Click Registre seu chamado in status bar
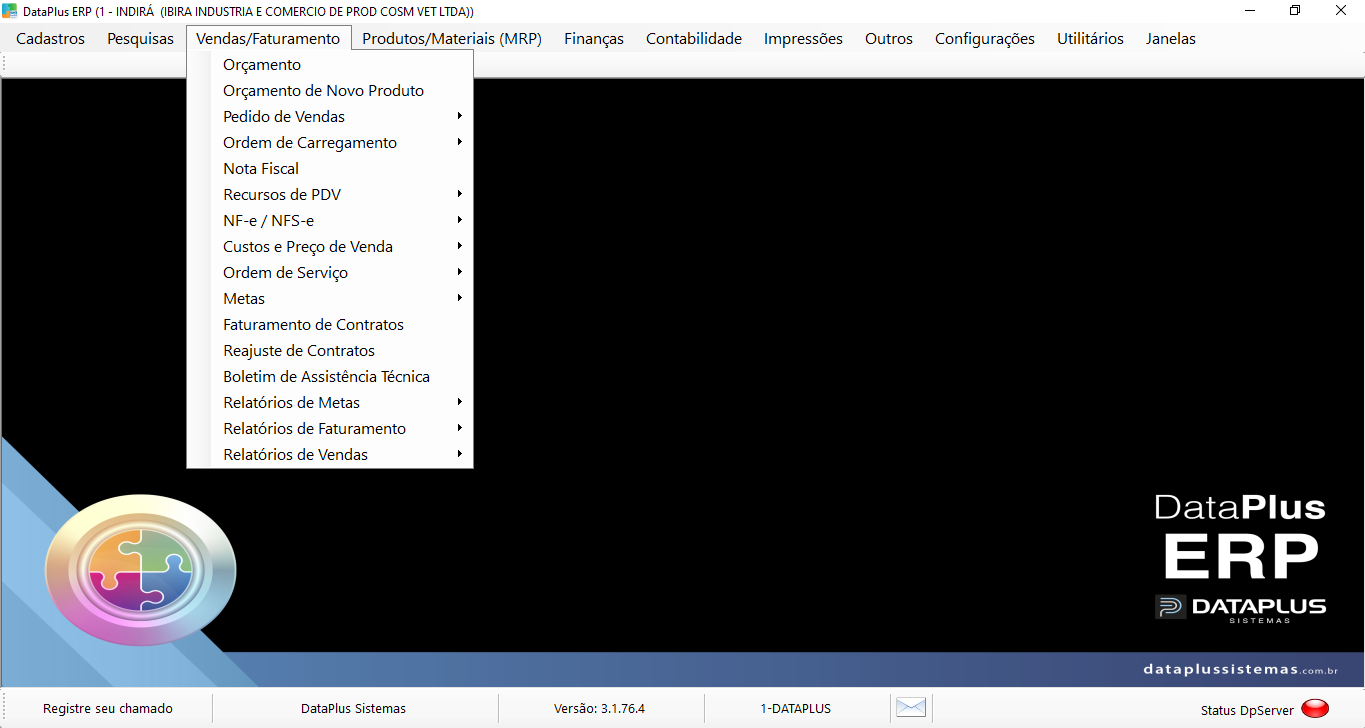The image size is (1365, 728). [x=108, y=708]
